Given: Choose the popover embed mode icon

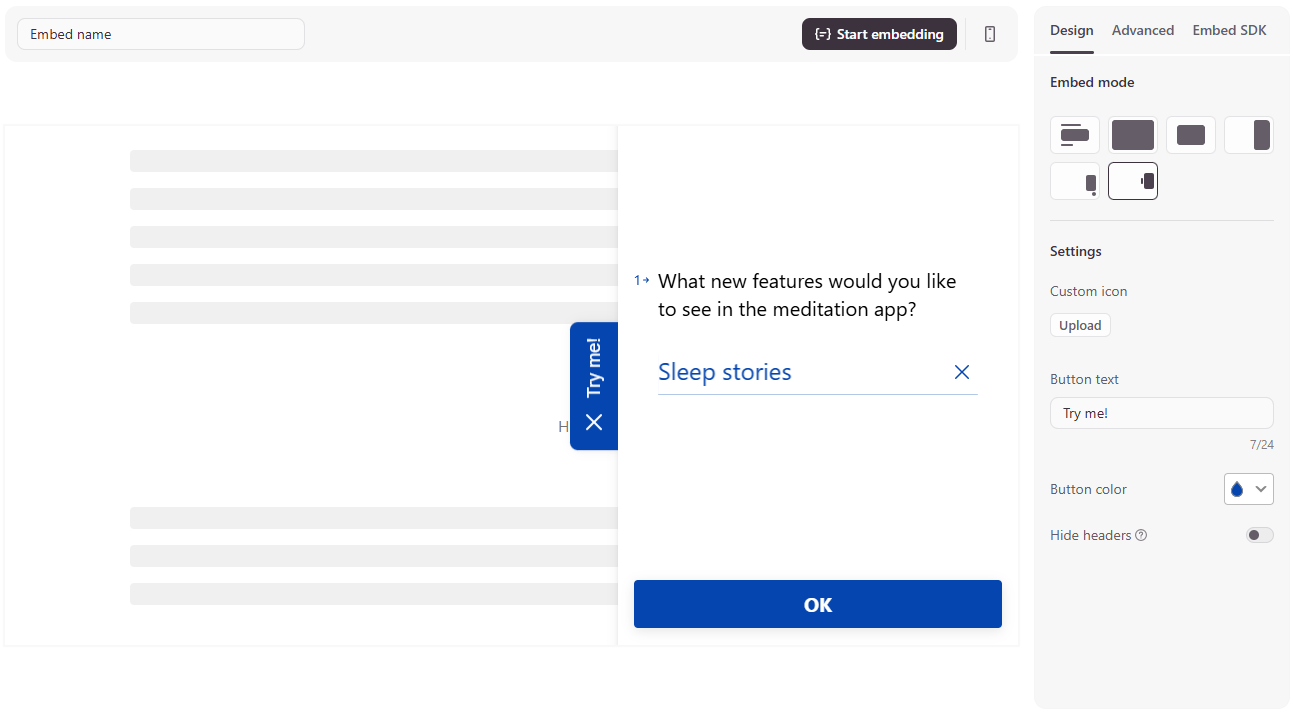Looking at the screenshot, I should click(x=1075, y=181).
